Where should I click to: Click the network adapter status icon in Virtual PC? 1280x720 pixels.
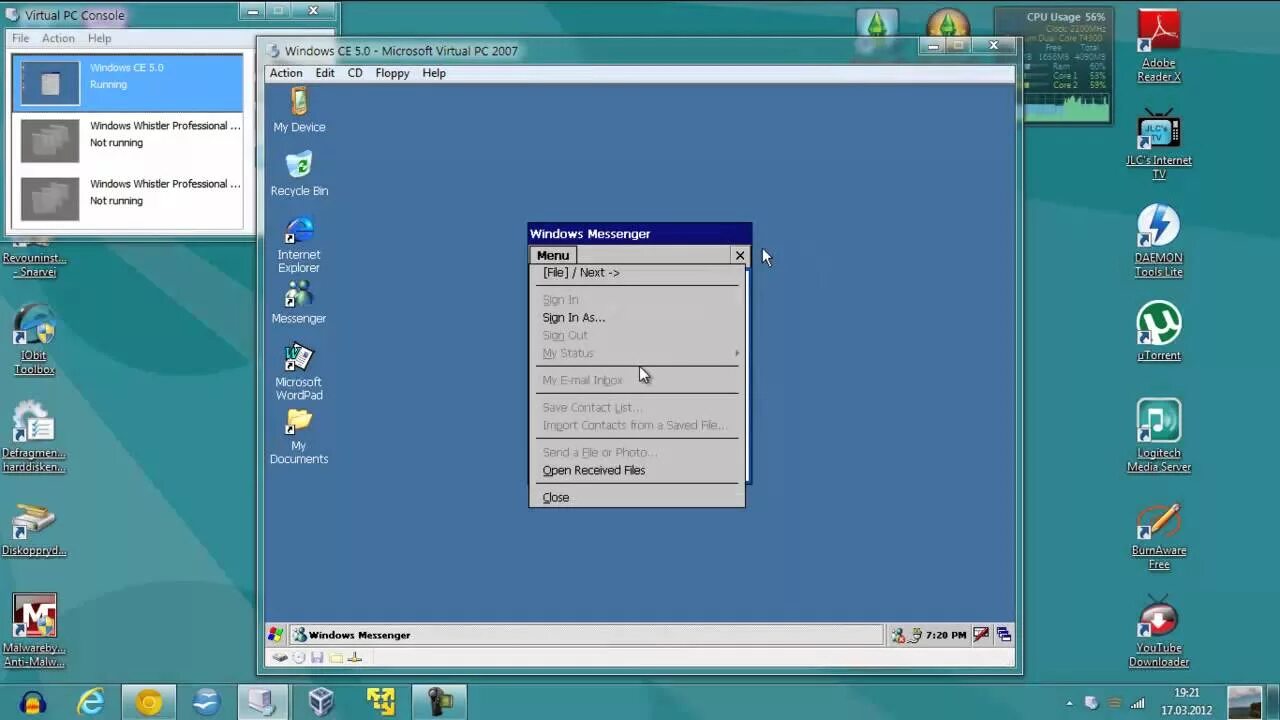pos(354,657)
